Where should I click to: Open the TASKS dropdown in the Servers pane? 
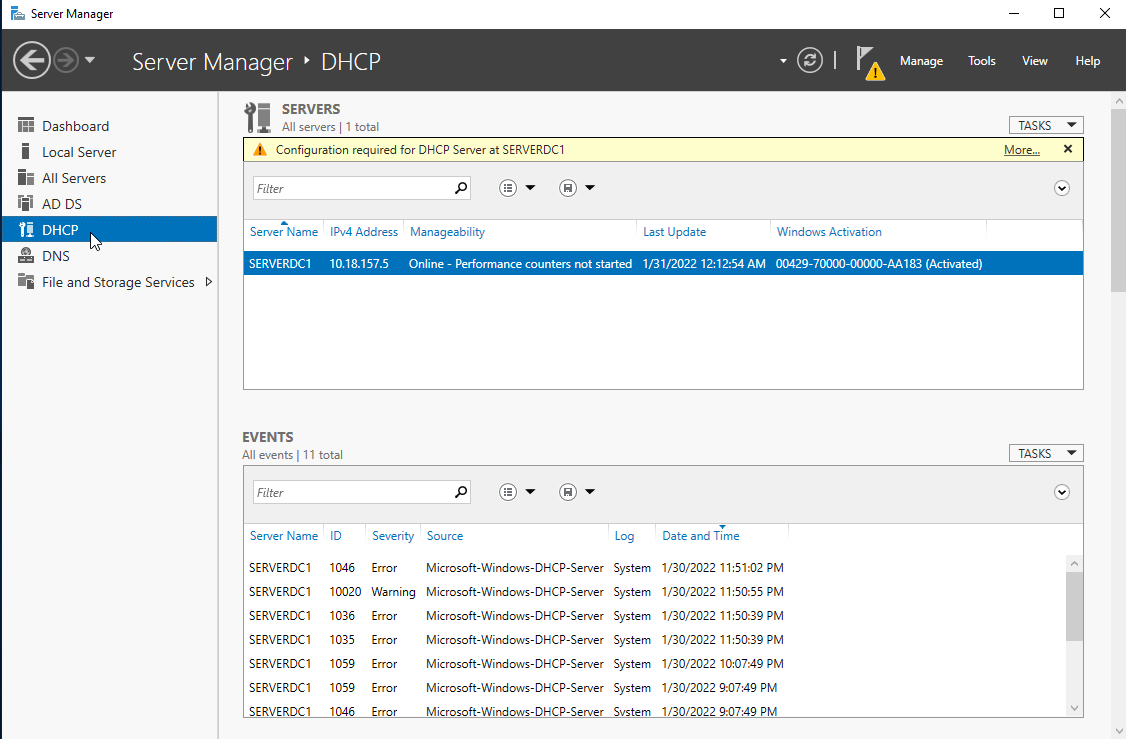click(x=1045, y=124)
